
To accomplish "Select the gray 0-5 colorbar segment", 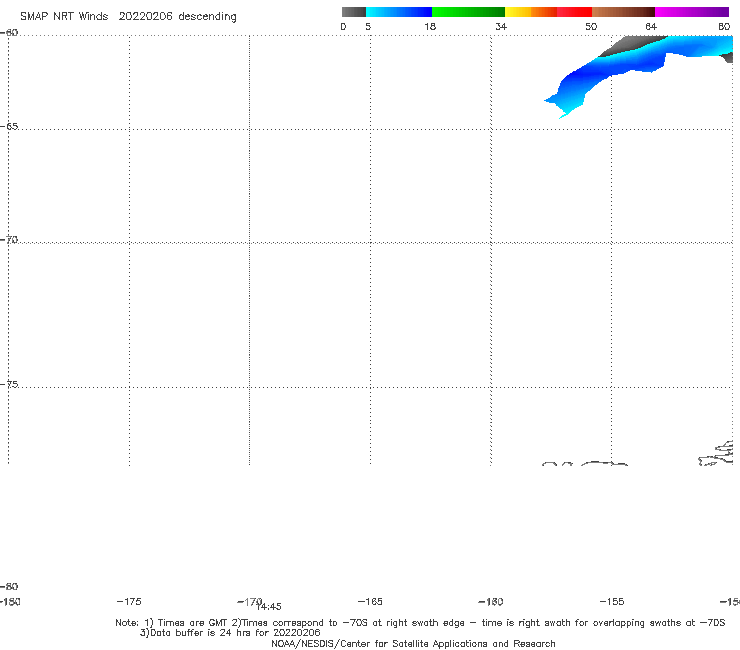I will click(354, 12).
